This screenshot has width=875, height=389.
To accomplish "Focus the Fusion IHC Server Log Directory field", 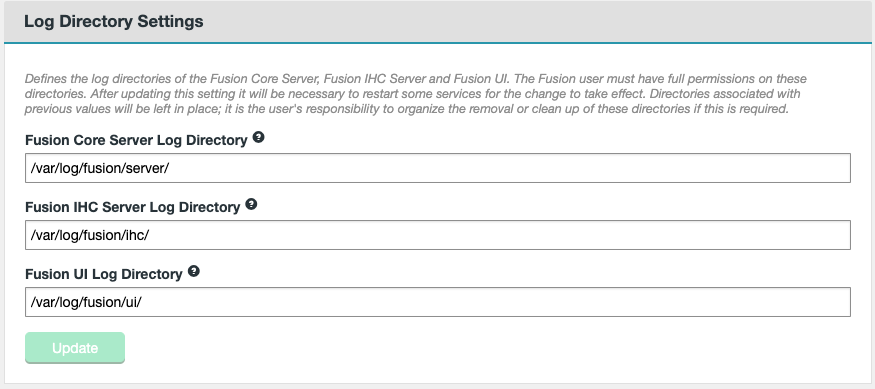I will coord(438,235).
